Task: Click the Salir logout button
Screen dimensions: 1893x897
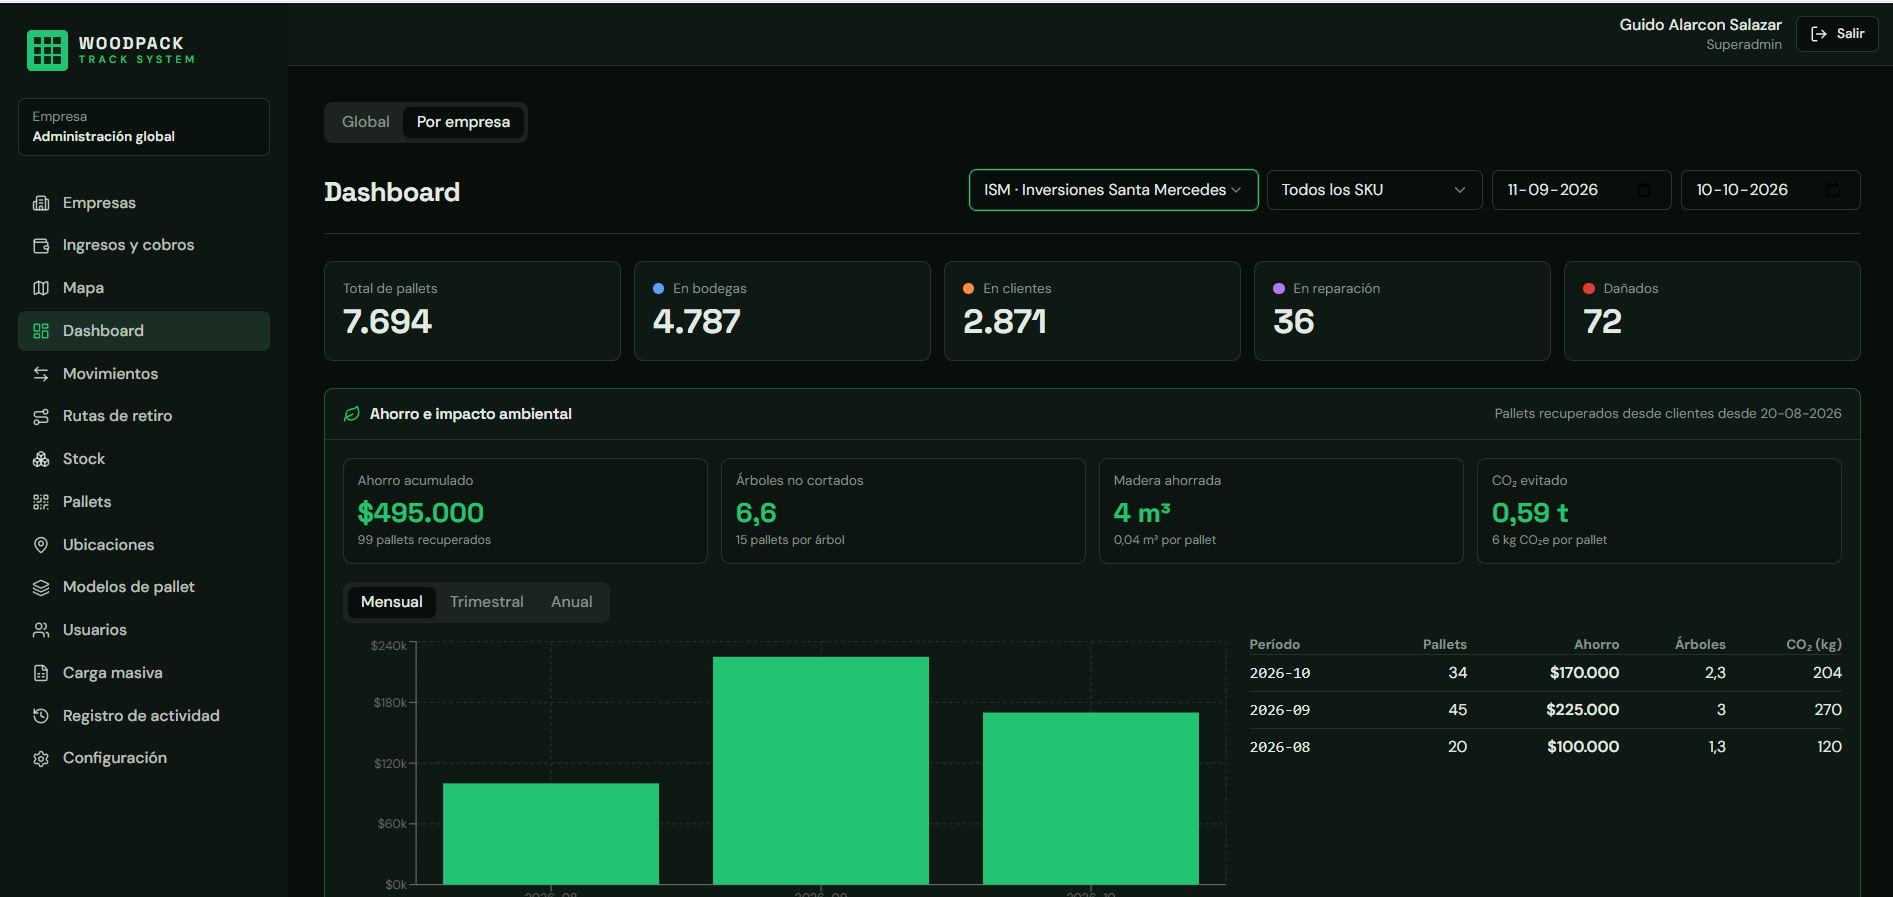Action: (x=1837, y=34)
